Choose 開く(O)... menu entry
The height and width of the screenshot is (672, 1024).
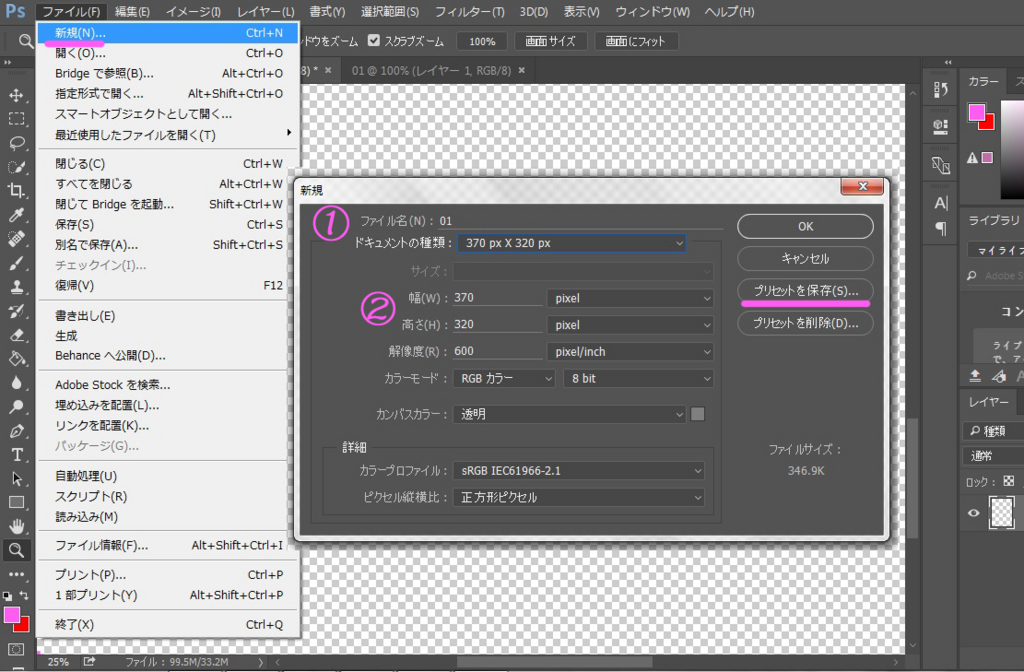(x=168, y=53)
